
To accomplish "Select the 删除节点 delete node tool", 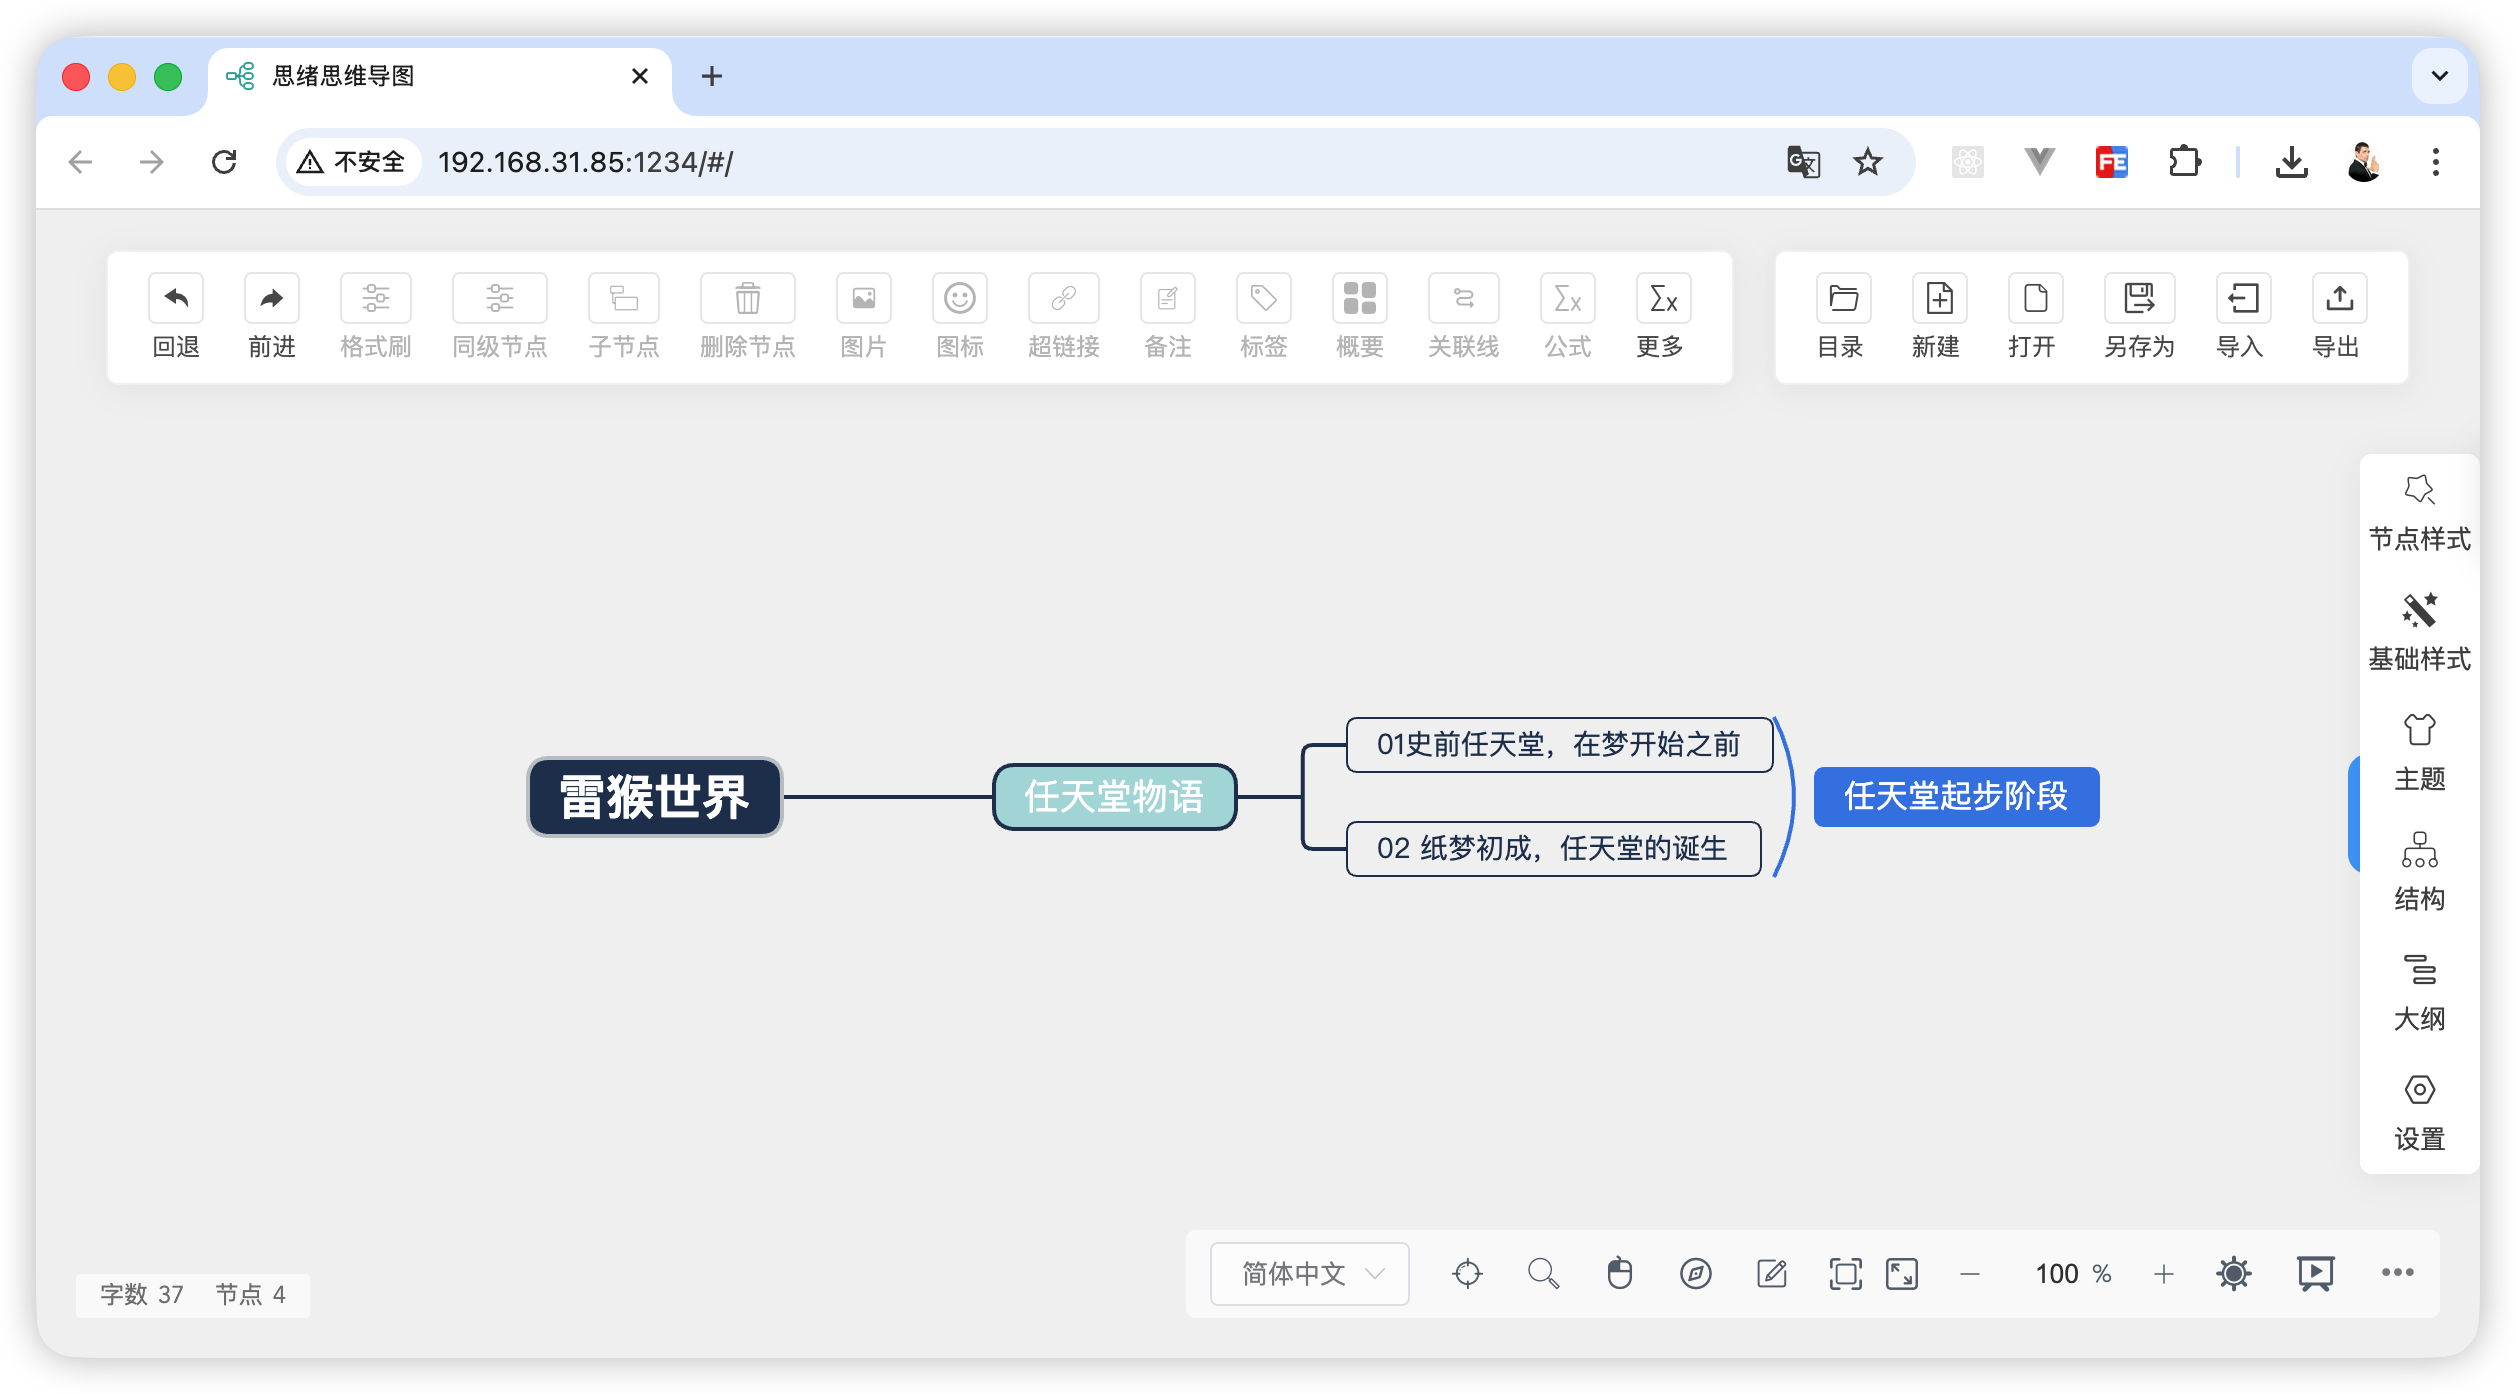I will coord(747,315).
